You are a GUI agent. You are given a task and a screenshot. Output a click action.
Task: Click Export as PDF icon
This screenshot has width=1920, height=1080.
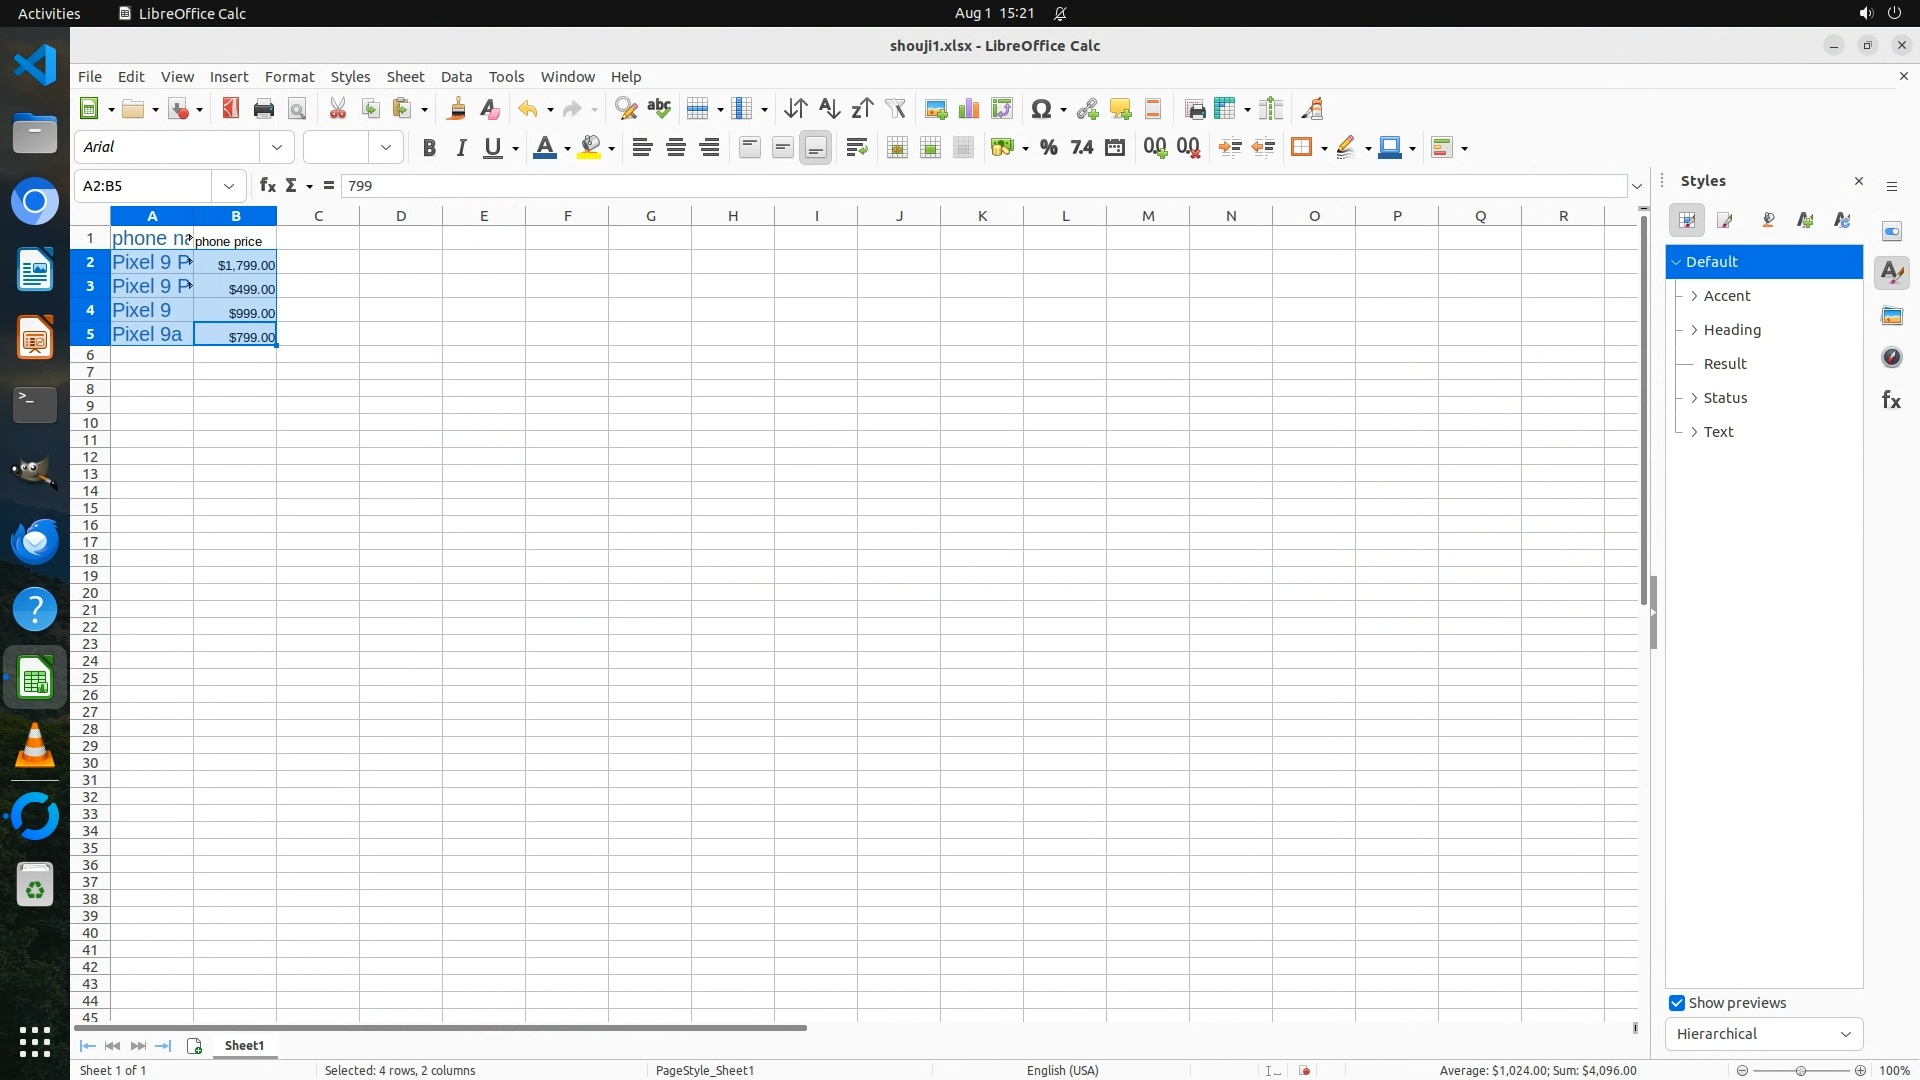(231, 109)
